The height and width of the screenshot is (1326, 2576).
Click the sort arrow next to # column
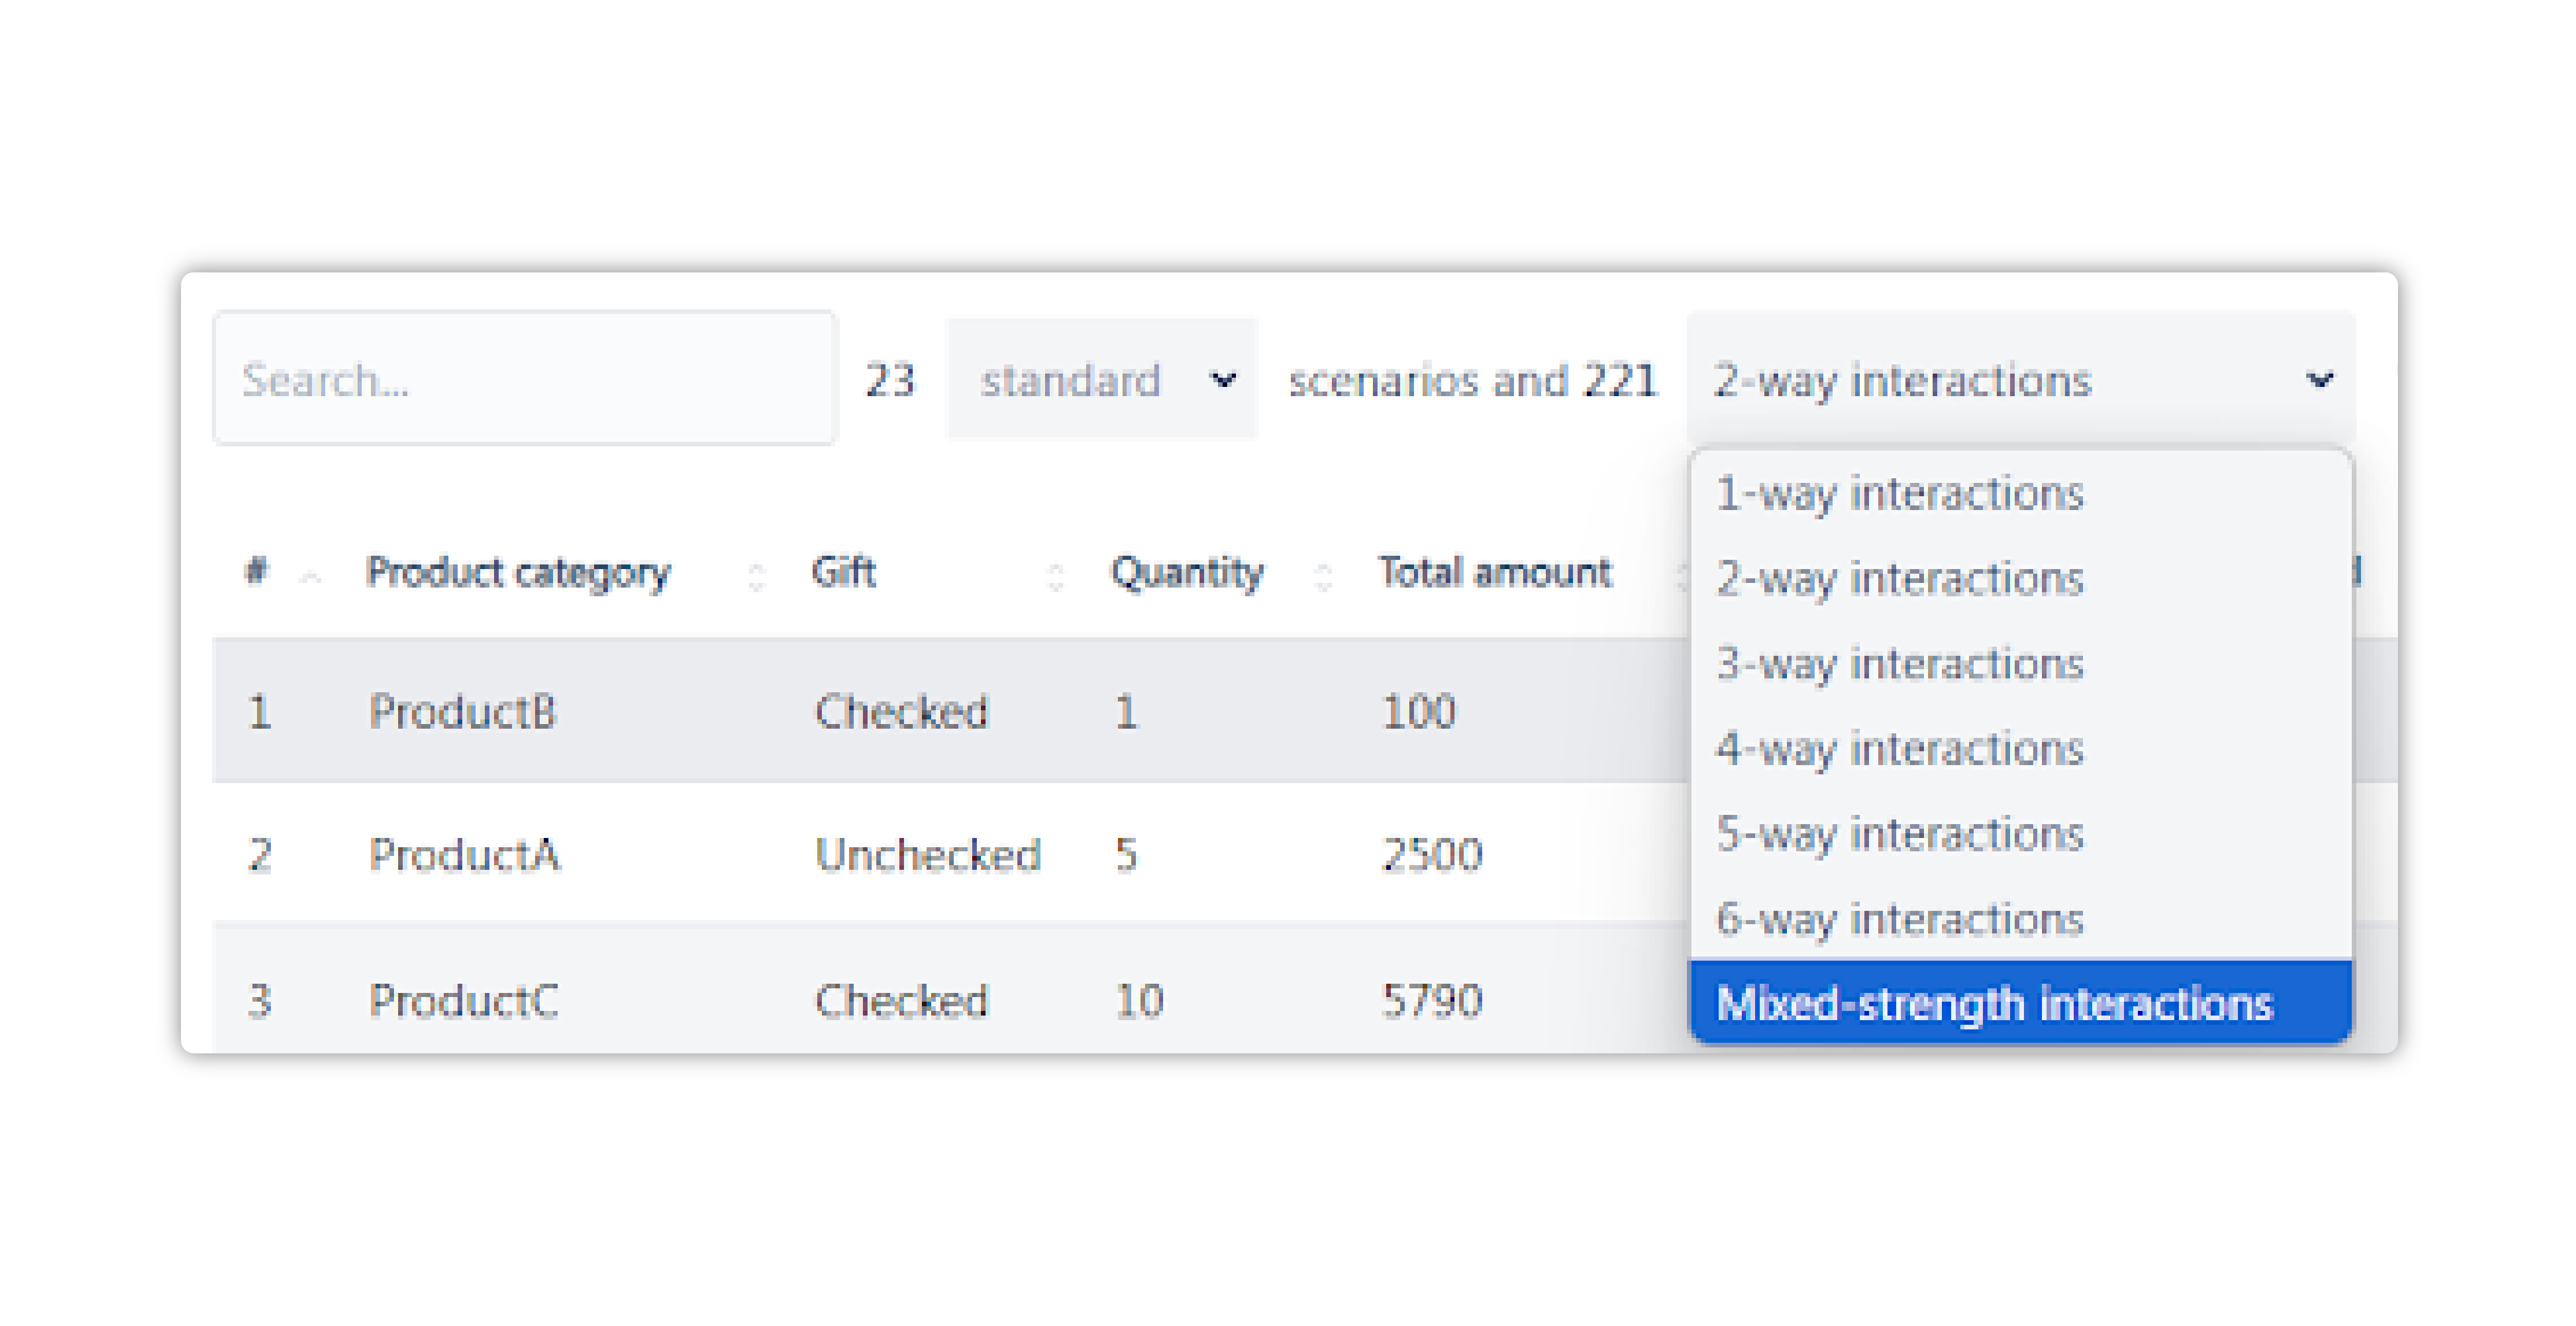pos(310,575)
